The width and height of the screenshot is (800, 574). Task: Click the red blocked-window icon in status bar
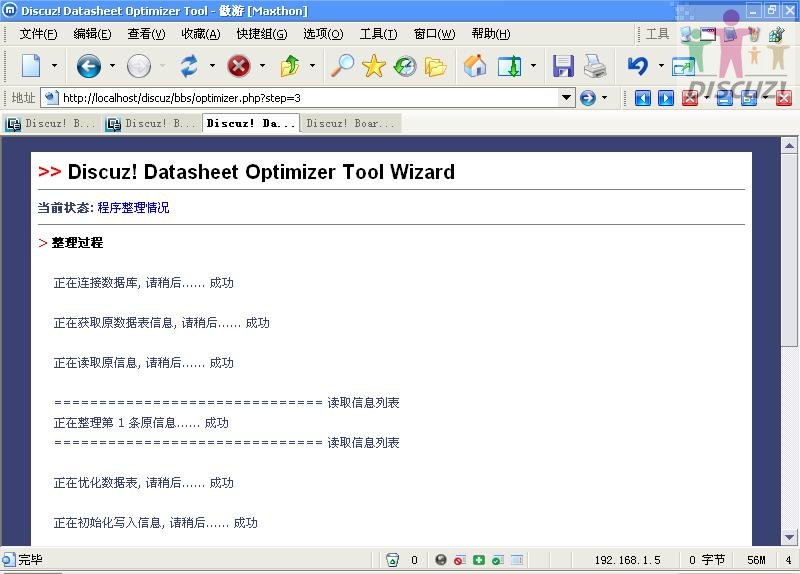pyautogui.click(x=460, y=560)
